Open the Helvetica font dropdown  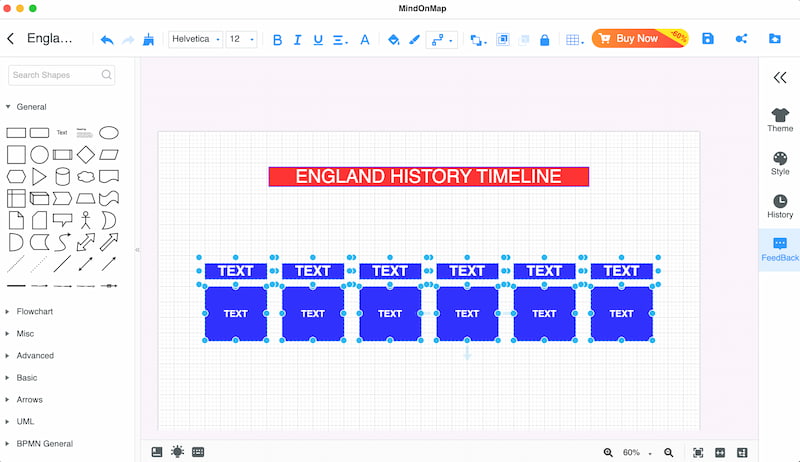point(195,39)
